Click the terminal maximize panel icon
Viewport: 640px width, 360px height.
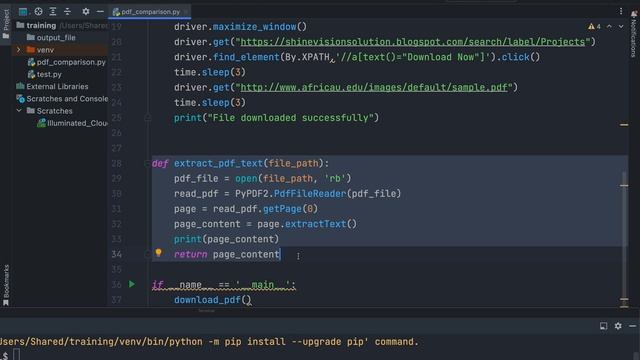pos(603,326)
